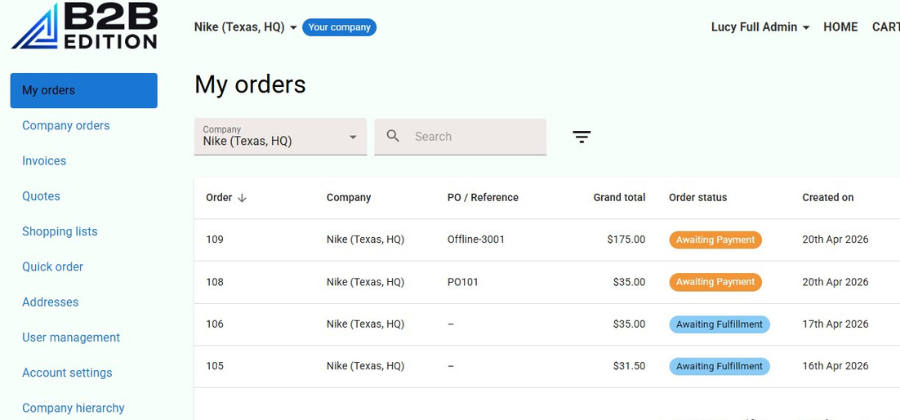Open User management
This screenshot has height=420, width=900.
coord(71,337)
